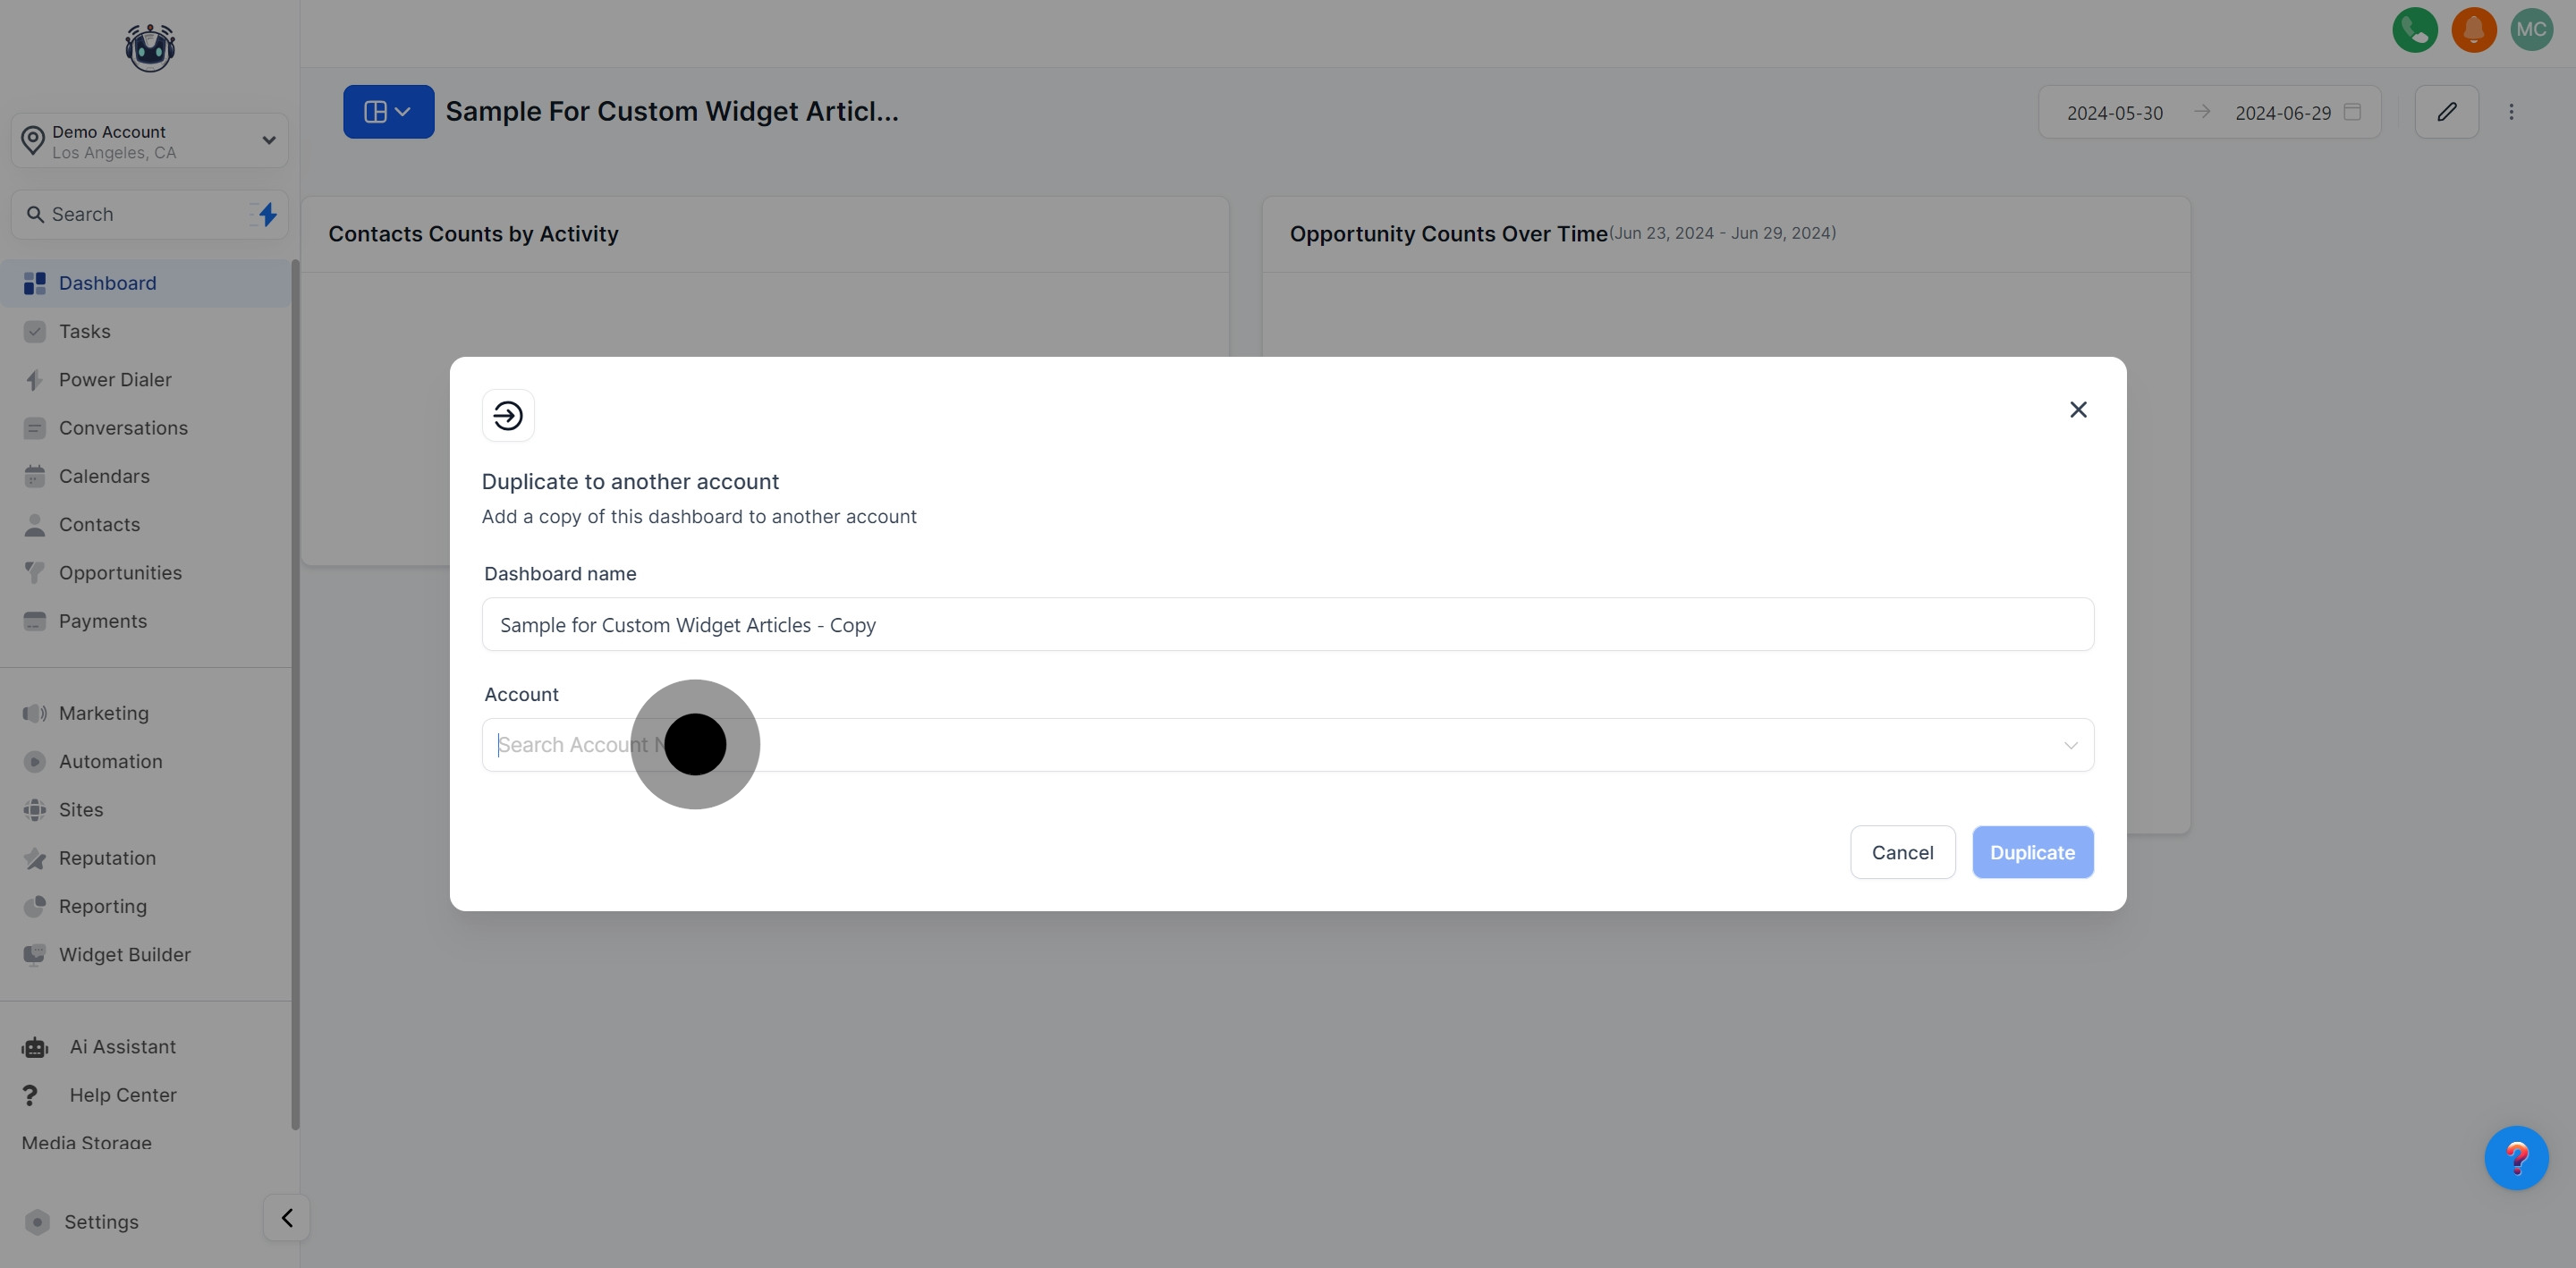Click the Duplicate button

click(x=2032, y=852)
